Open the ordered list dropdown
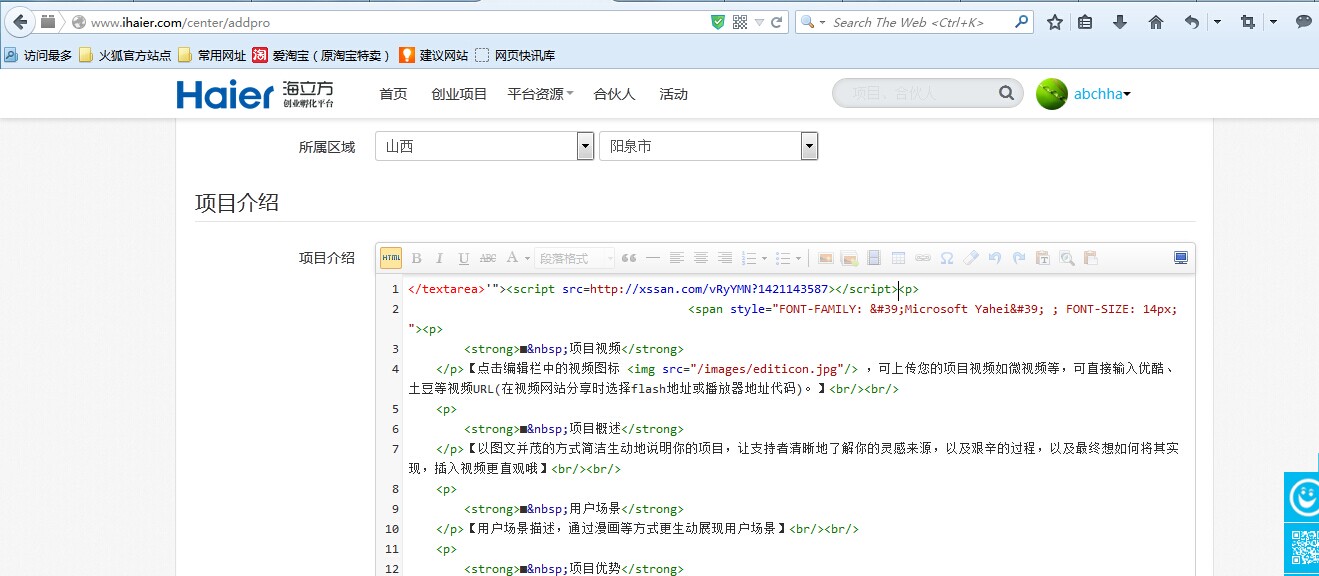Image resolution: width=1319 pixels, height=576 pixels. click(x=754, y=258)
